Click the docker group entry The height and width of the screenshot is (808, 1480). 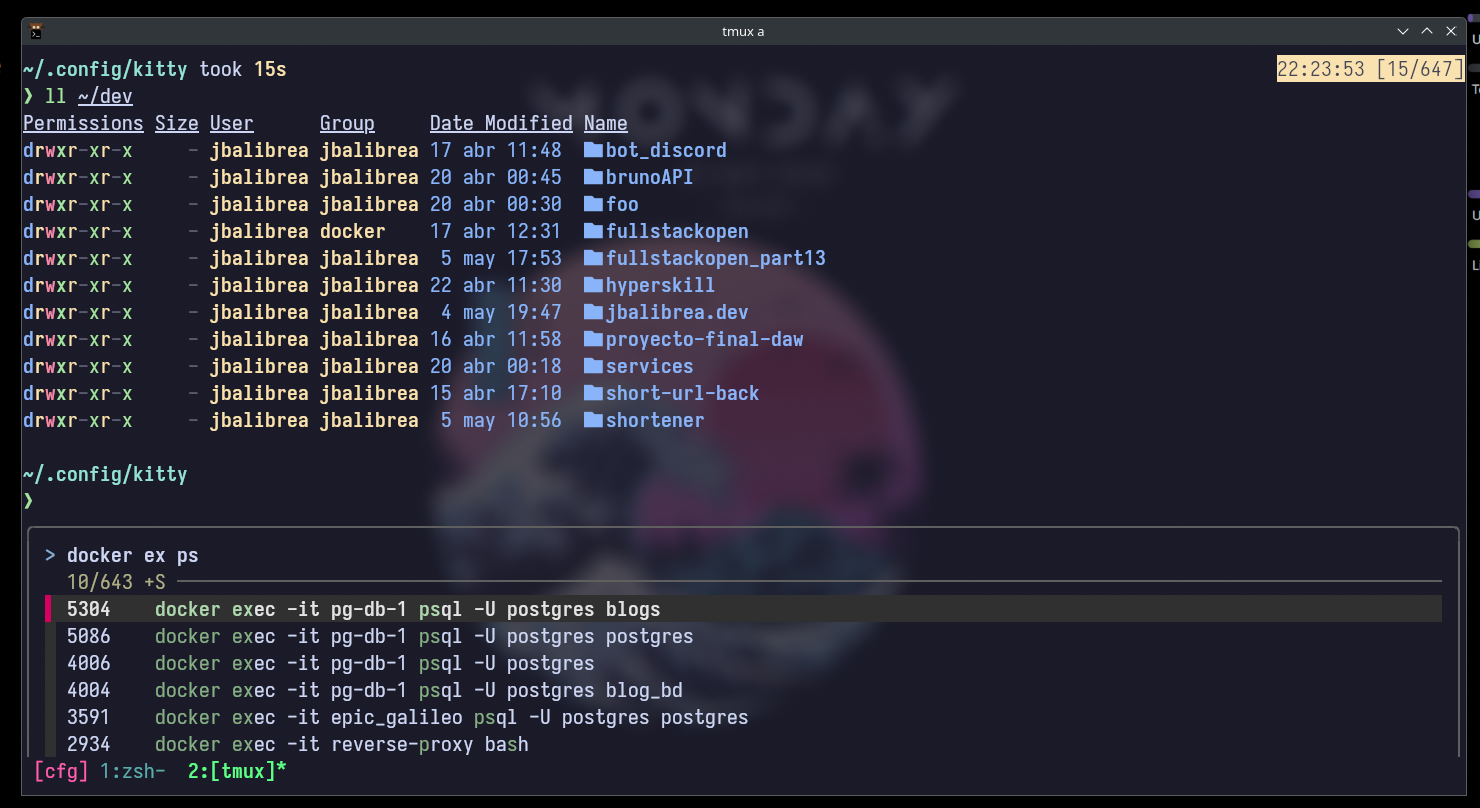353,231
